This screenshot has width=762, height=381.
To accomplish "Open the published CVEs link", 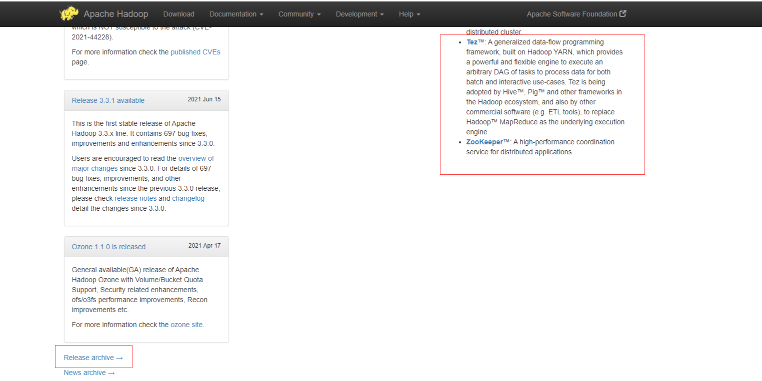I will pyautogui.click(x=195, y=52).
